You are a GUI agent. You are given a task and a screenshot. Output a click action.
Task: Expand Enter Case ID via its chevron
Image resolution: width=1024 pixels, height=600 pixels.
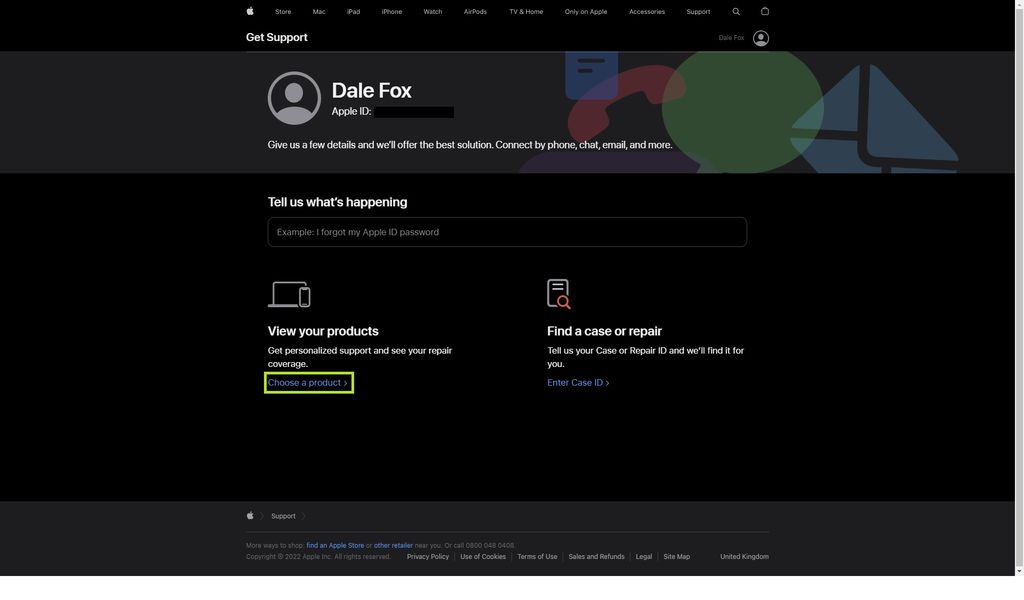coord(606,383)
